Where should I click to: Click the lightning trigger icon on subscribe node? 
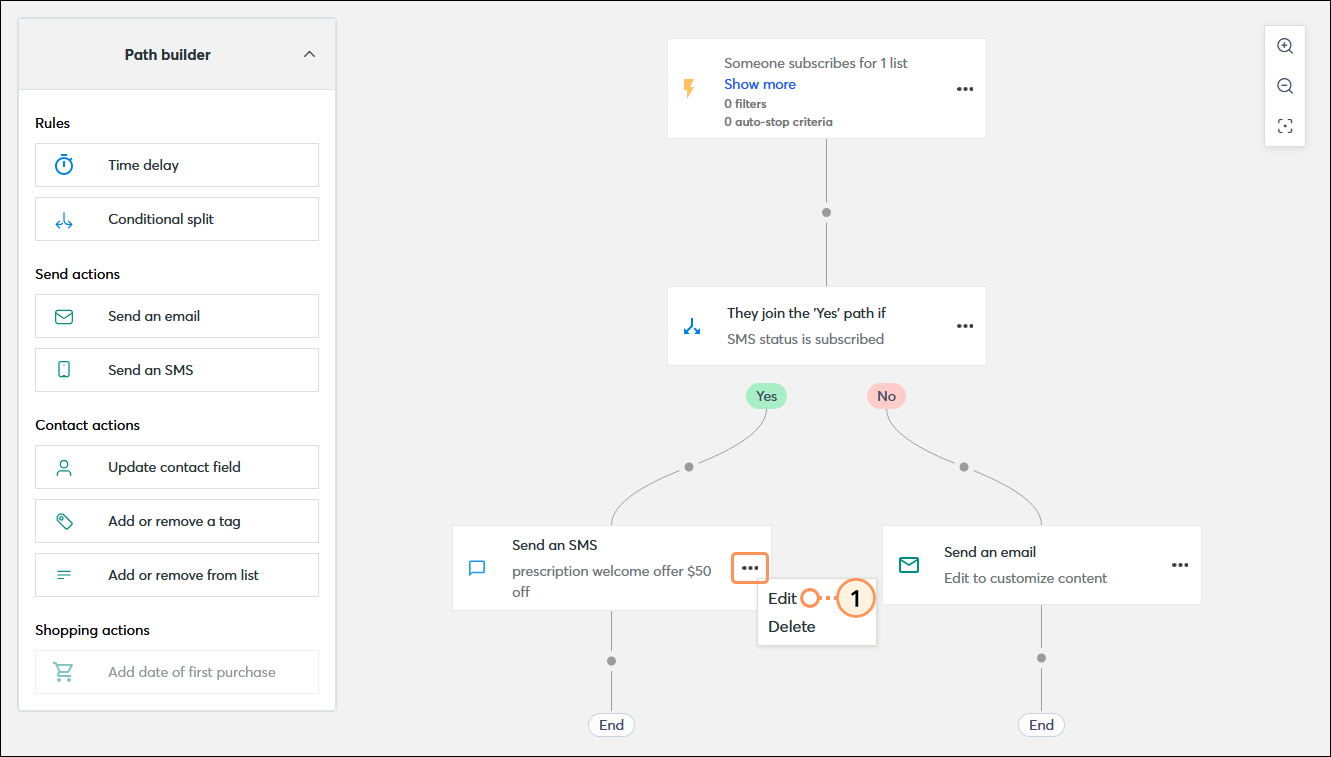pyautogui.click(x=688, y=88)
